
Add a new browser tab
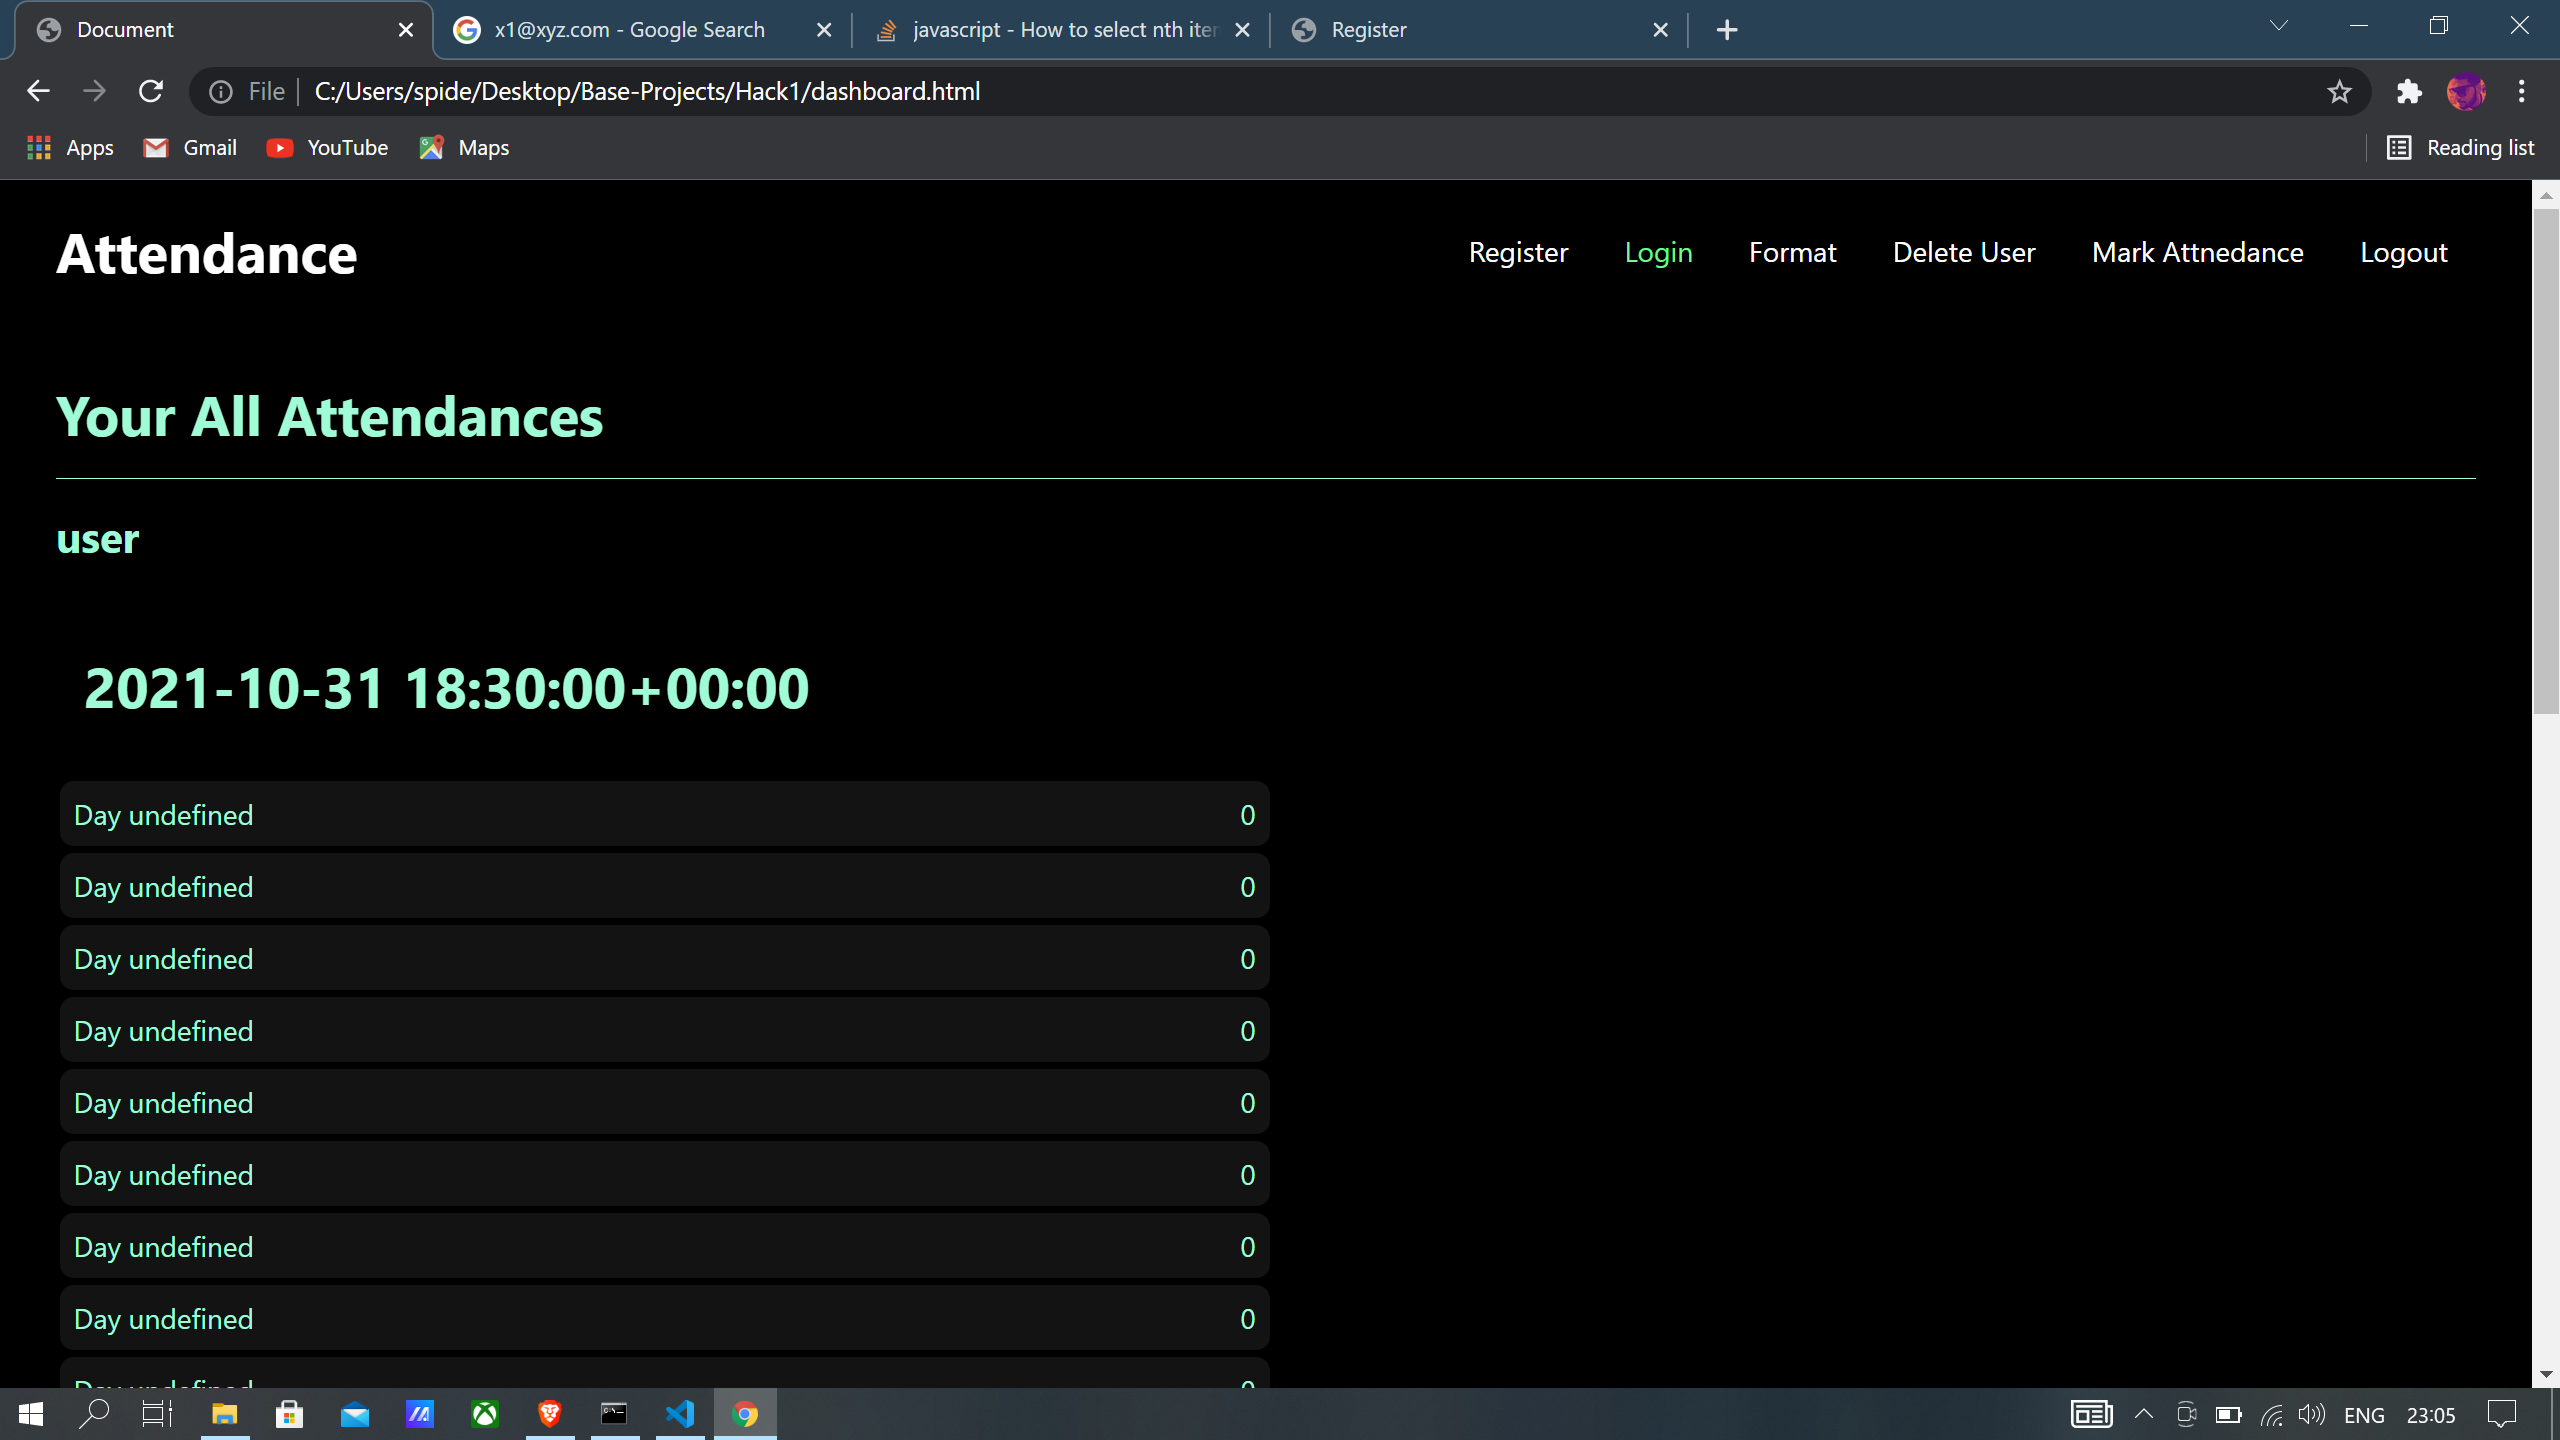pyautogui.click(x=1727, y=30)
